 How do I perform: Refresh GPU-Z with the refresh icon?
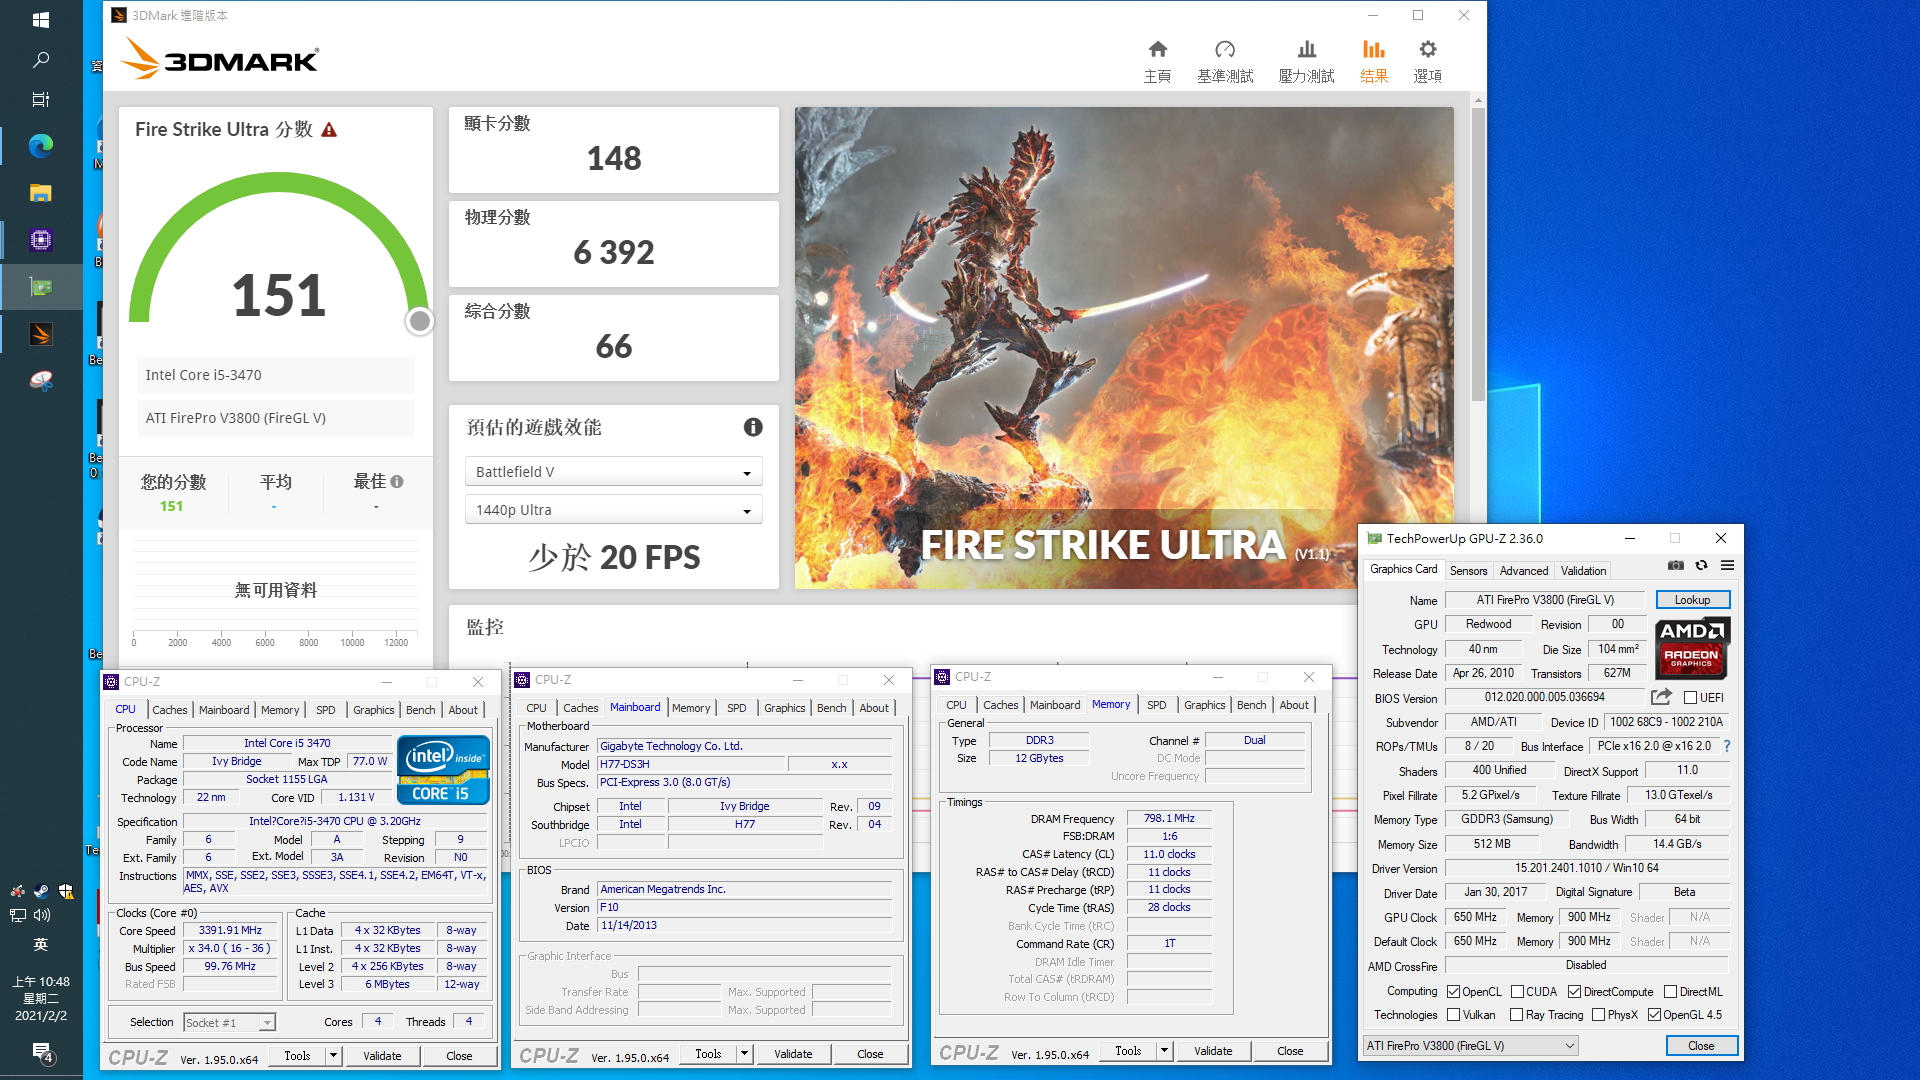click(x=1701, y=566)
